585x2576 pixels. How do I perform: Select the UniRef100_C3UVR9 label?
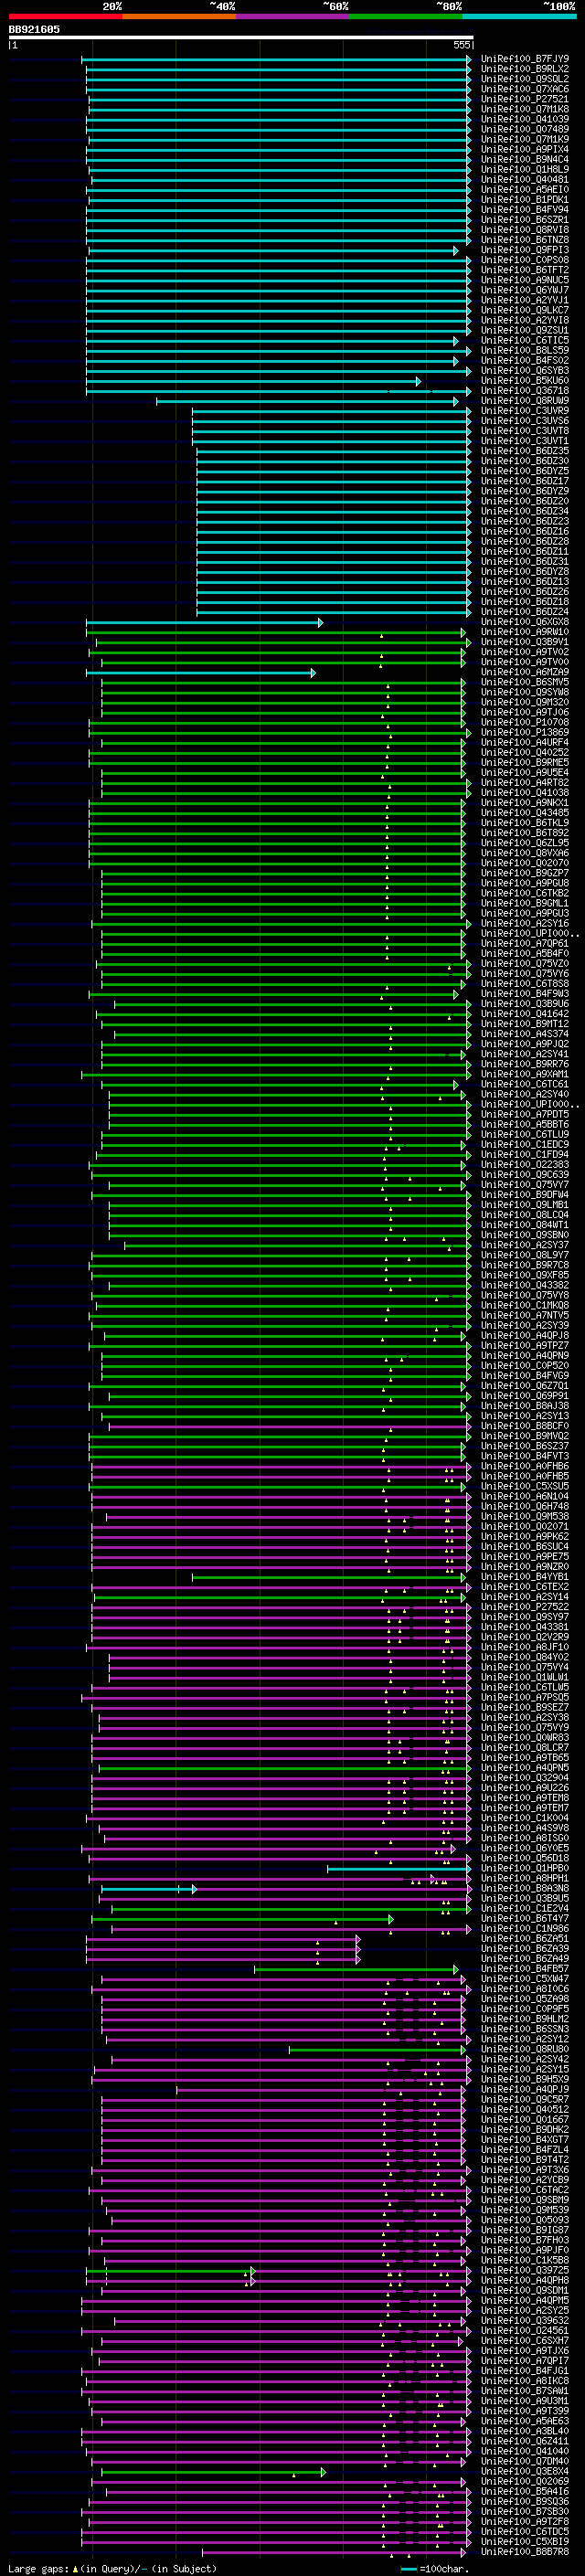(524, 411)
